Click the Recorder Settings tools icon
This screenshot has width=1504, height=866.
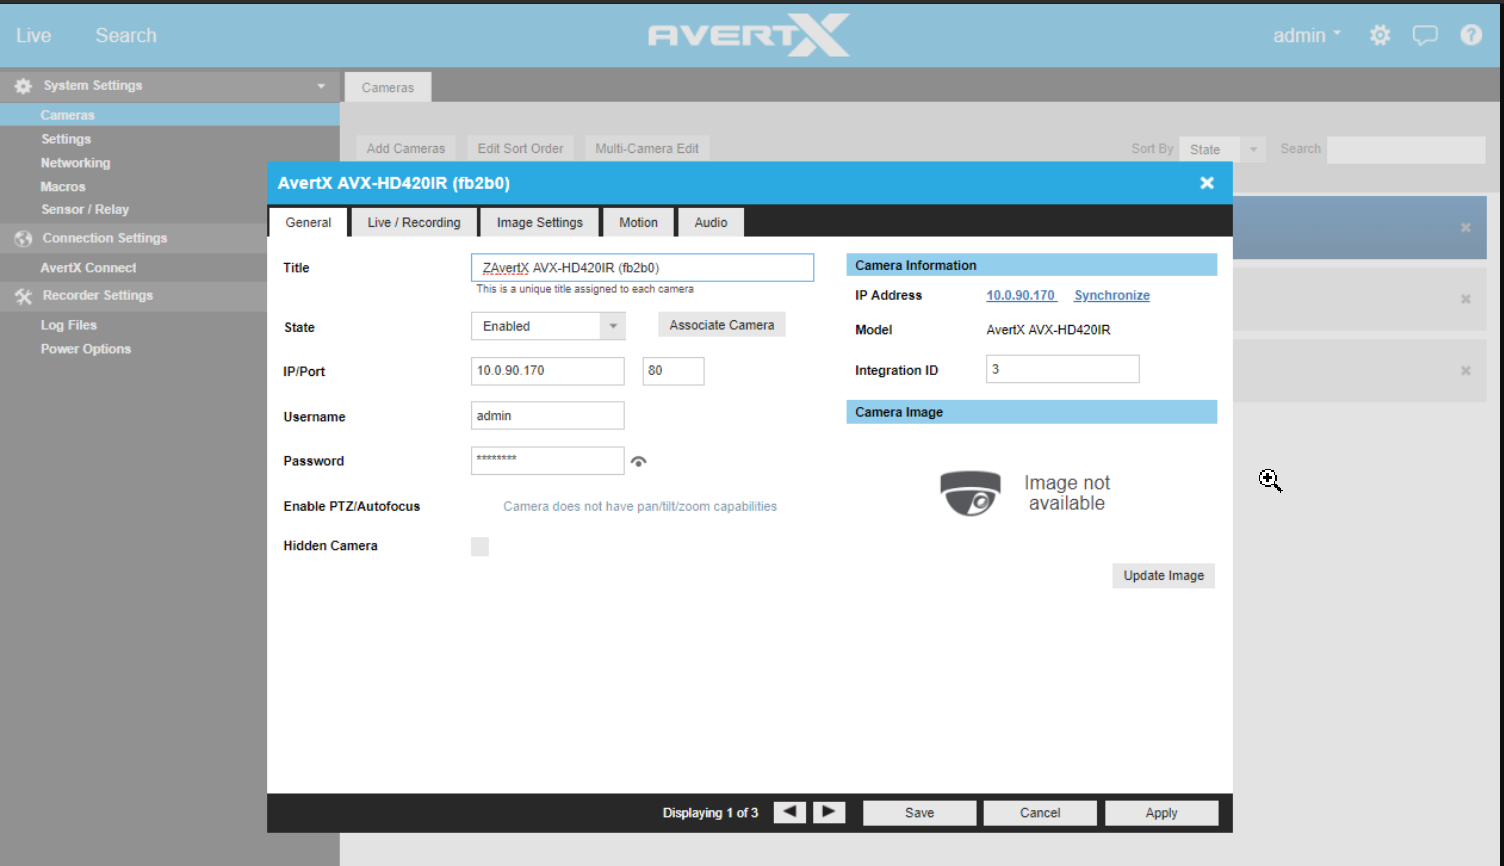click(x=23, y=296)
